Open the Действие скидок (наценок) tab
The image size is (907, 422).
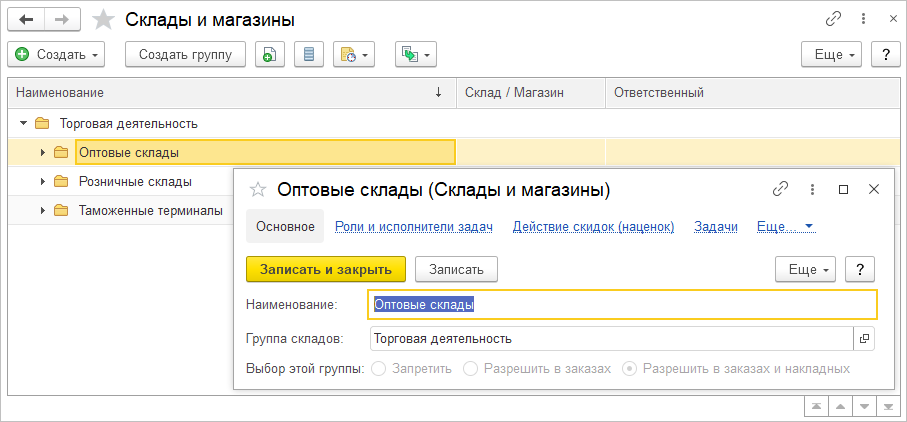[x=593, y=227]
